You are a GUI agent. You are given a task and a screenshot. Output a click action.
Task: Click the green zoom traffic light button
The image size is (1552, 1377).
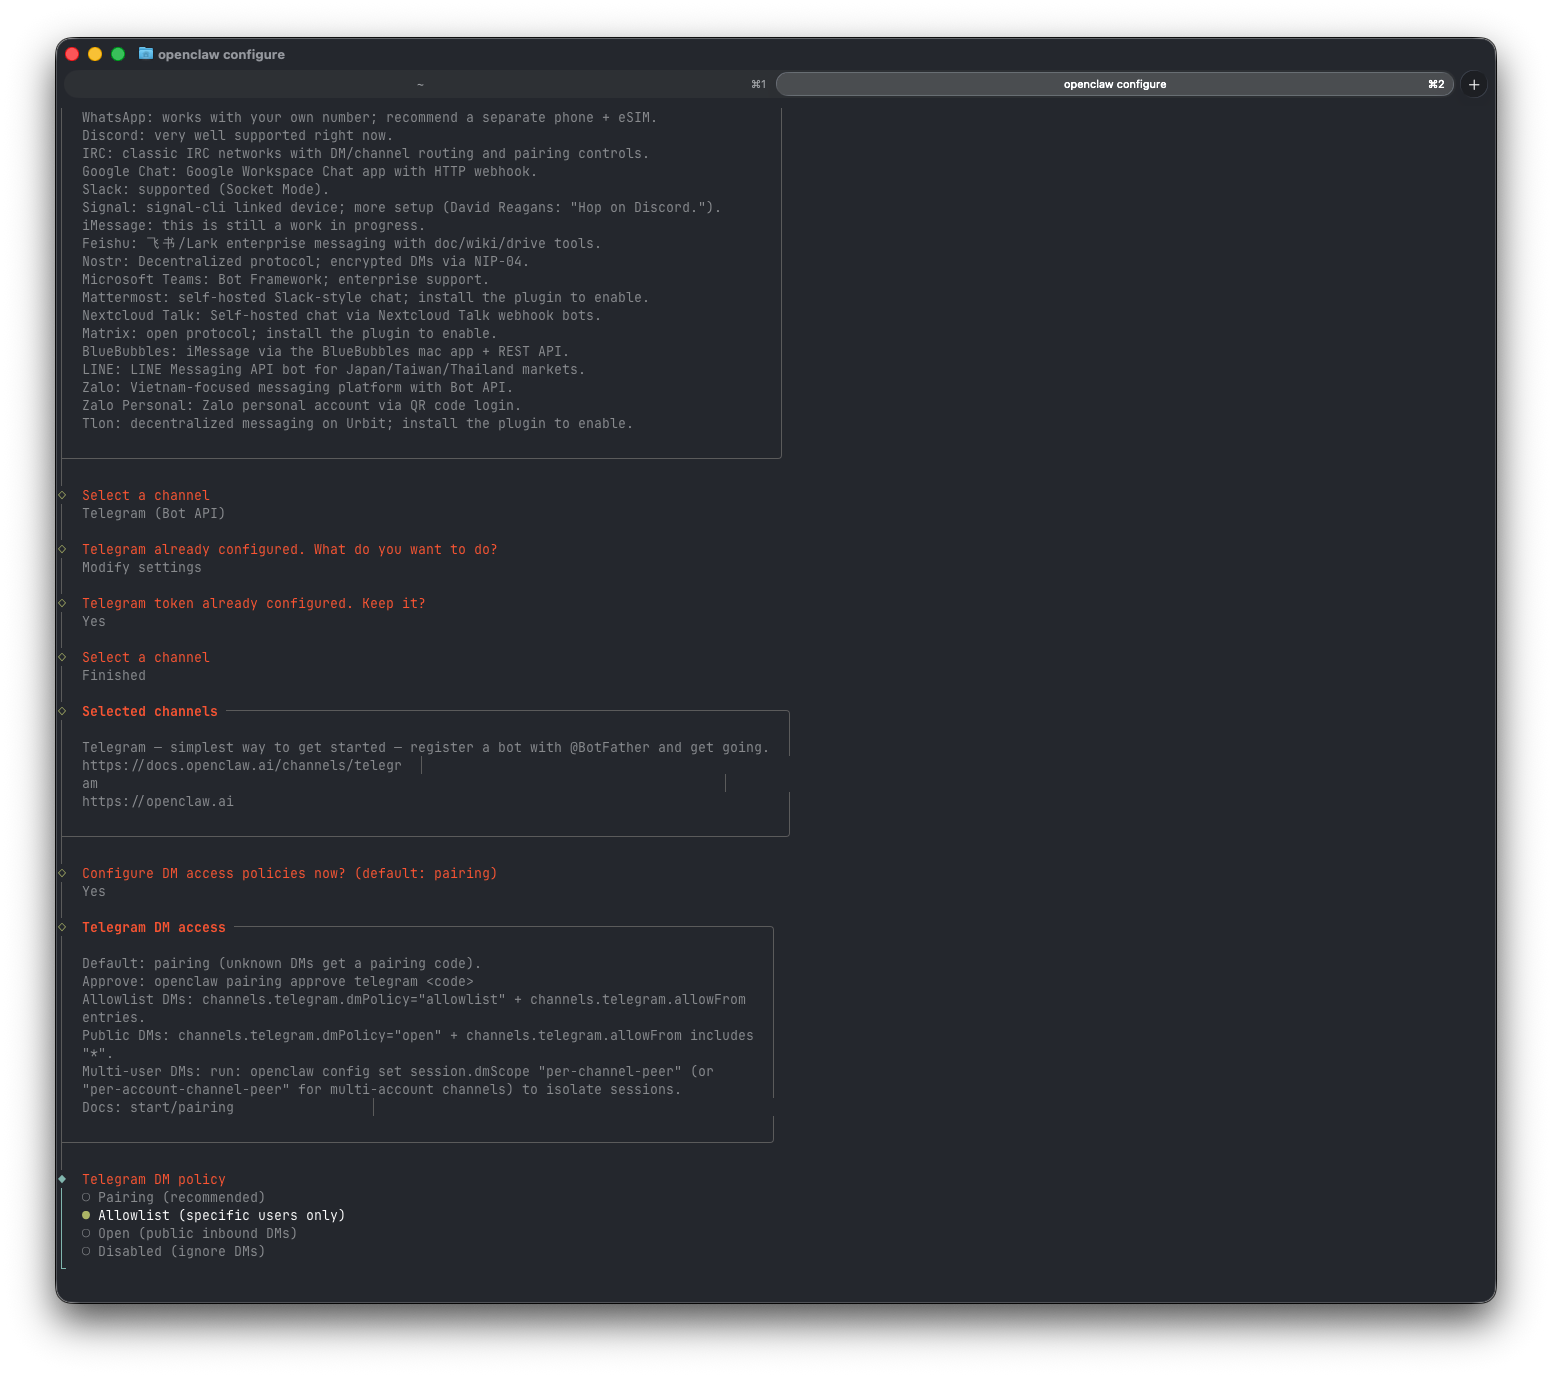[118, 54]
